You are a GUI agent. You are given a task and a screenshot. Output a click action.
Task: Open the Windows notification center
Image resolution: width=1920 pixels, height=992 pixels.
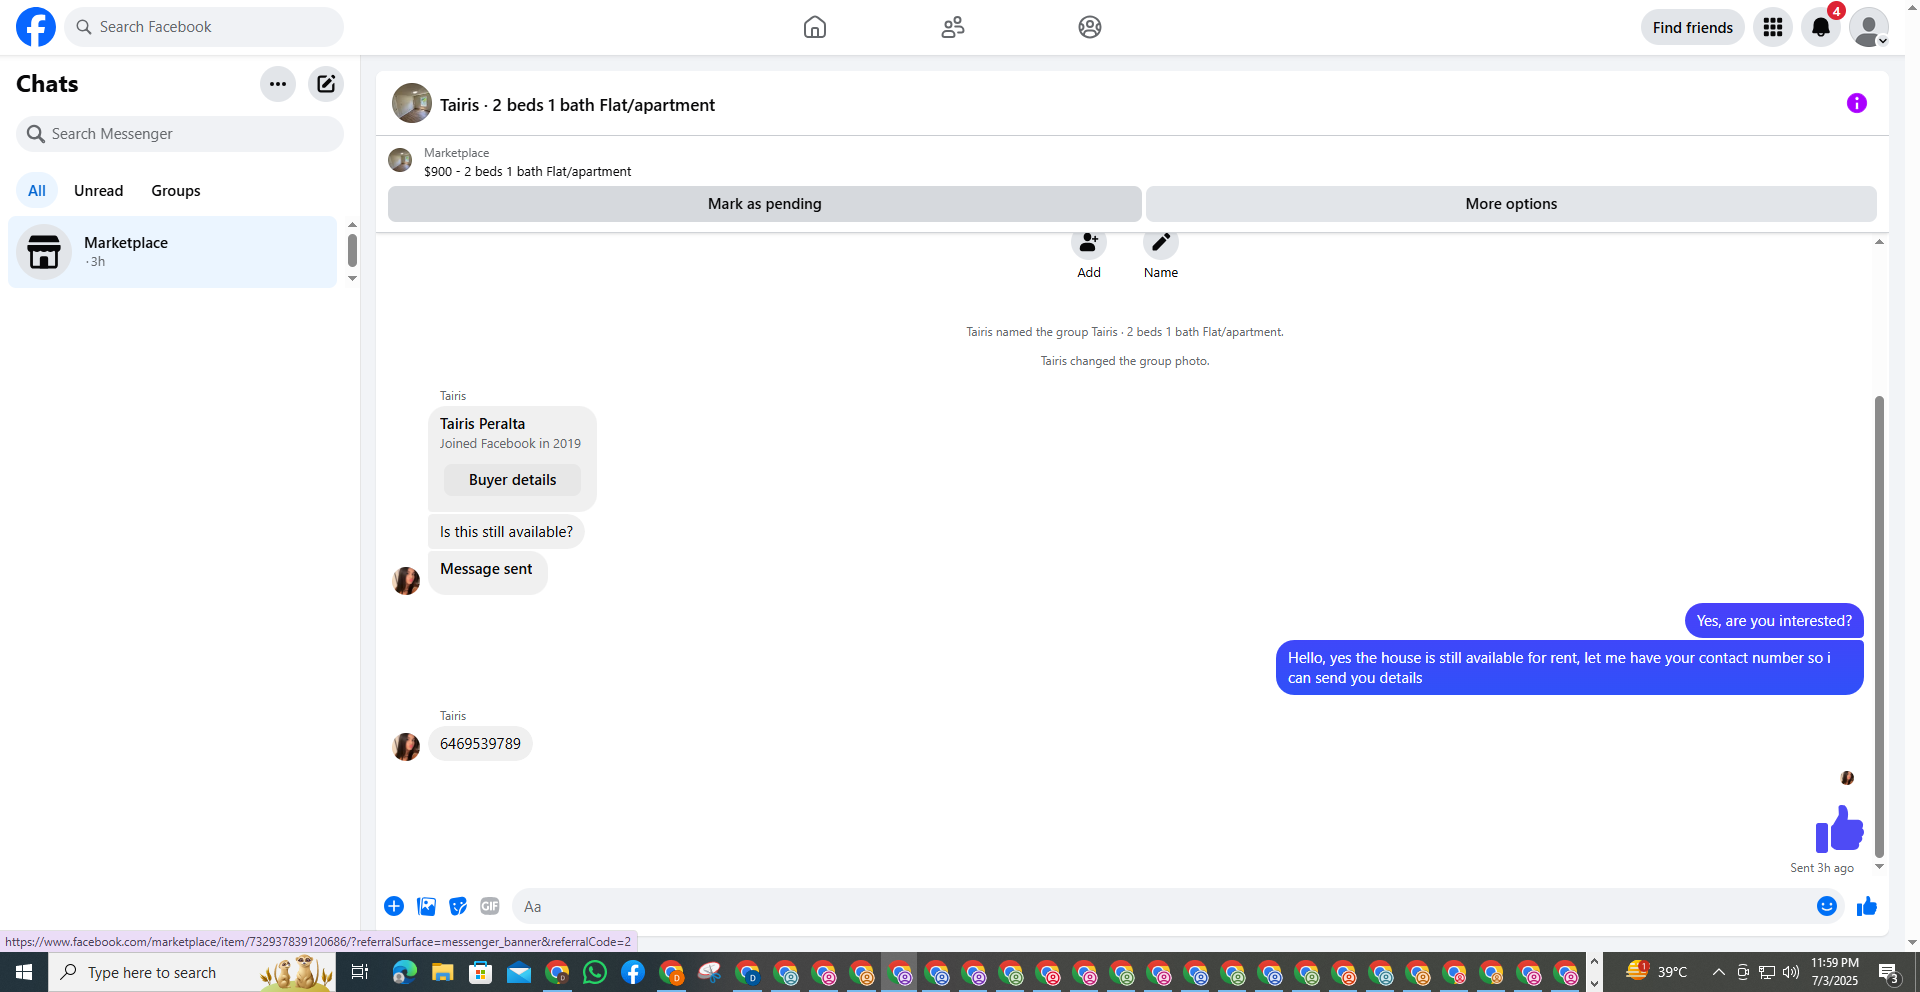(1889, 972)
